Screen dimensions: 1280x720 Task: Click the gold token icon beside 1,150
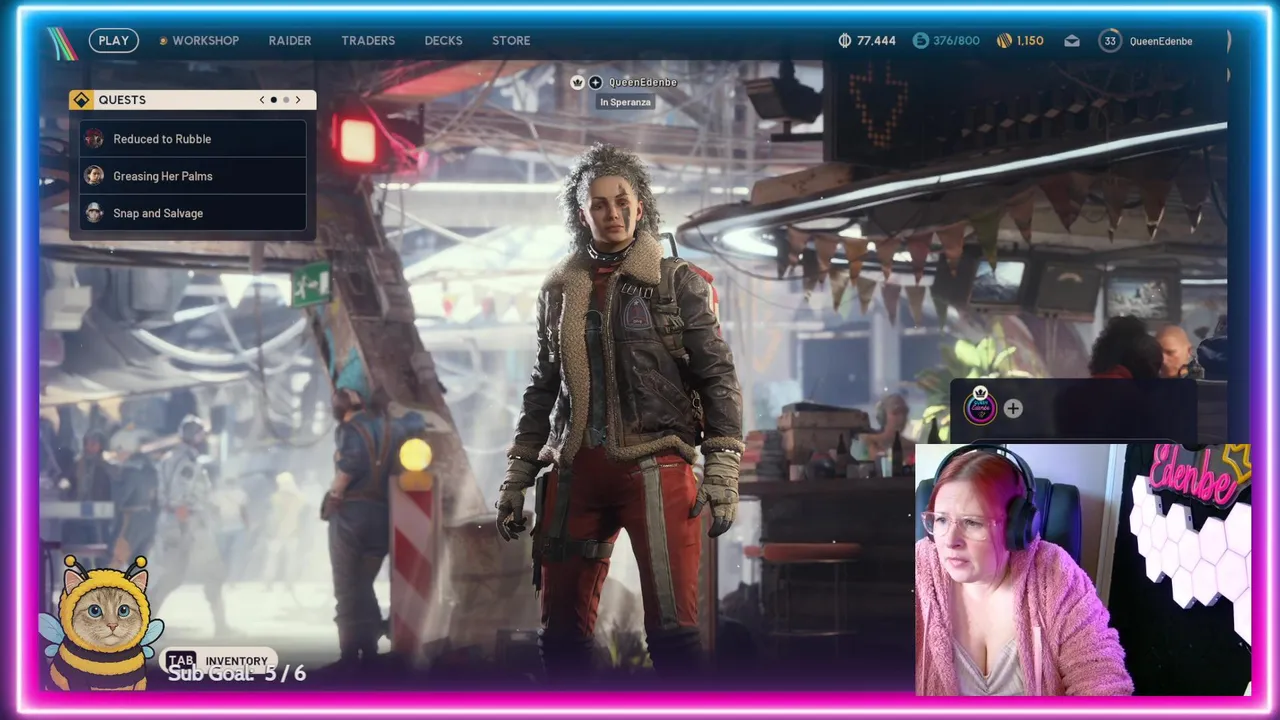(x=1004, y=41)
